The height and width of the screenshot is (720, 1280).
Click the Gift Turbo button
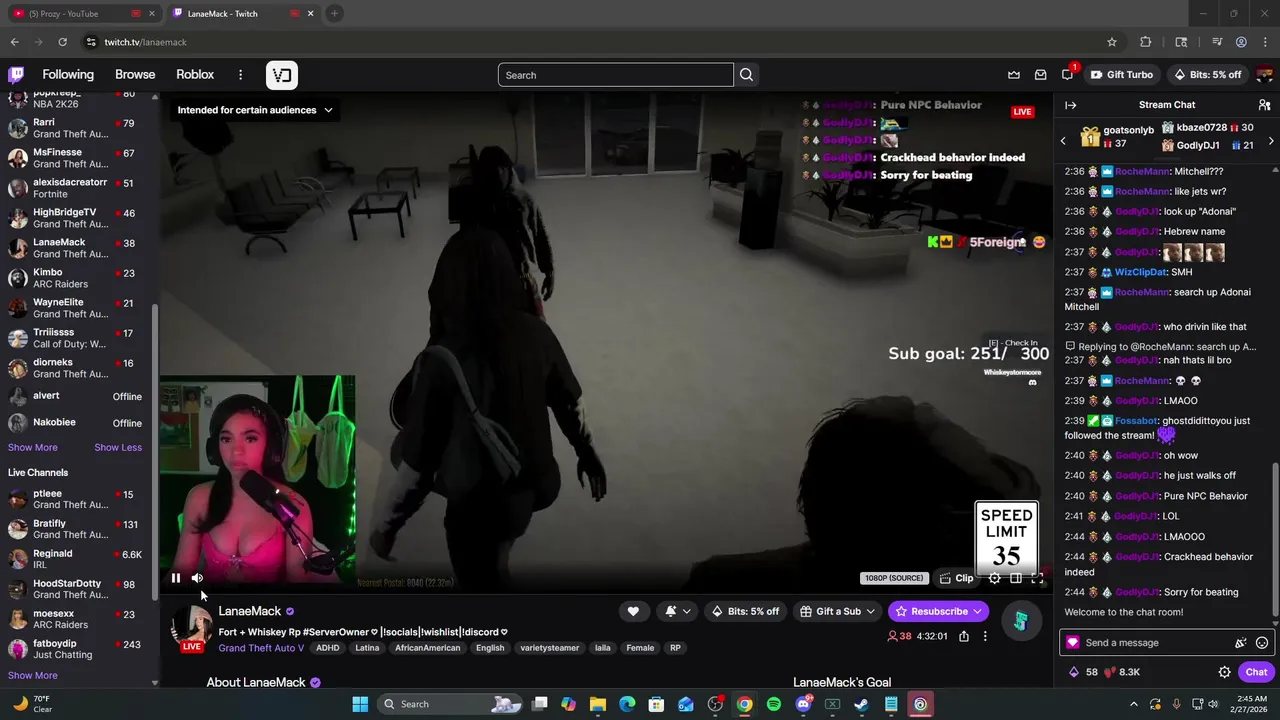click(x=1122, y=75)
